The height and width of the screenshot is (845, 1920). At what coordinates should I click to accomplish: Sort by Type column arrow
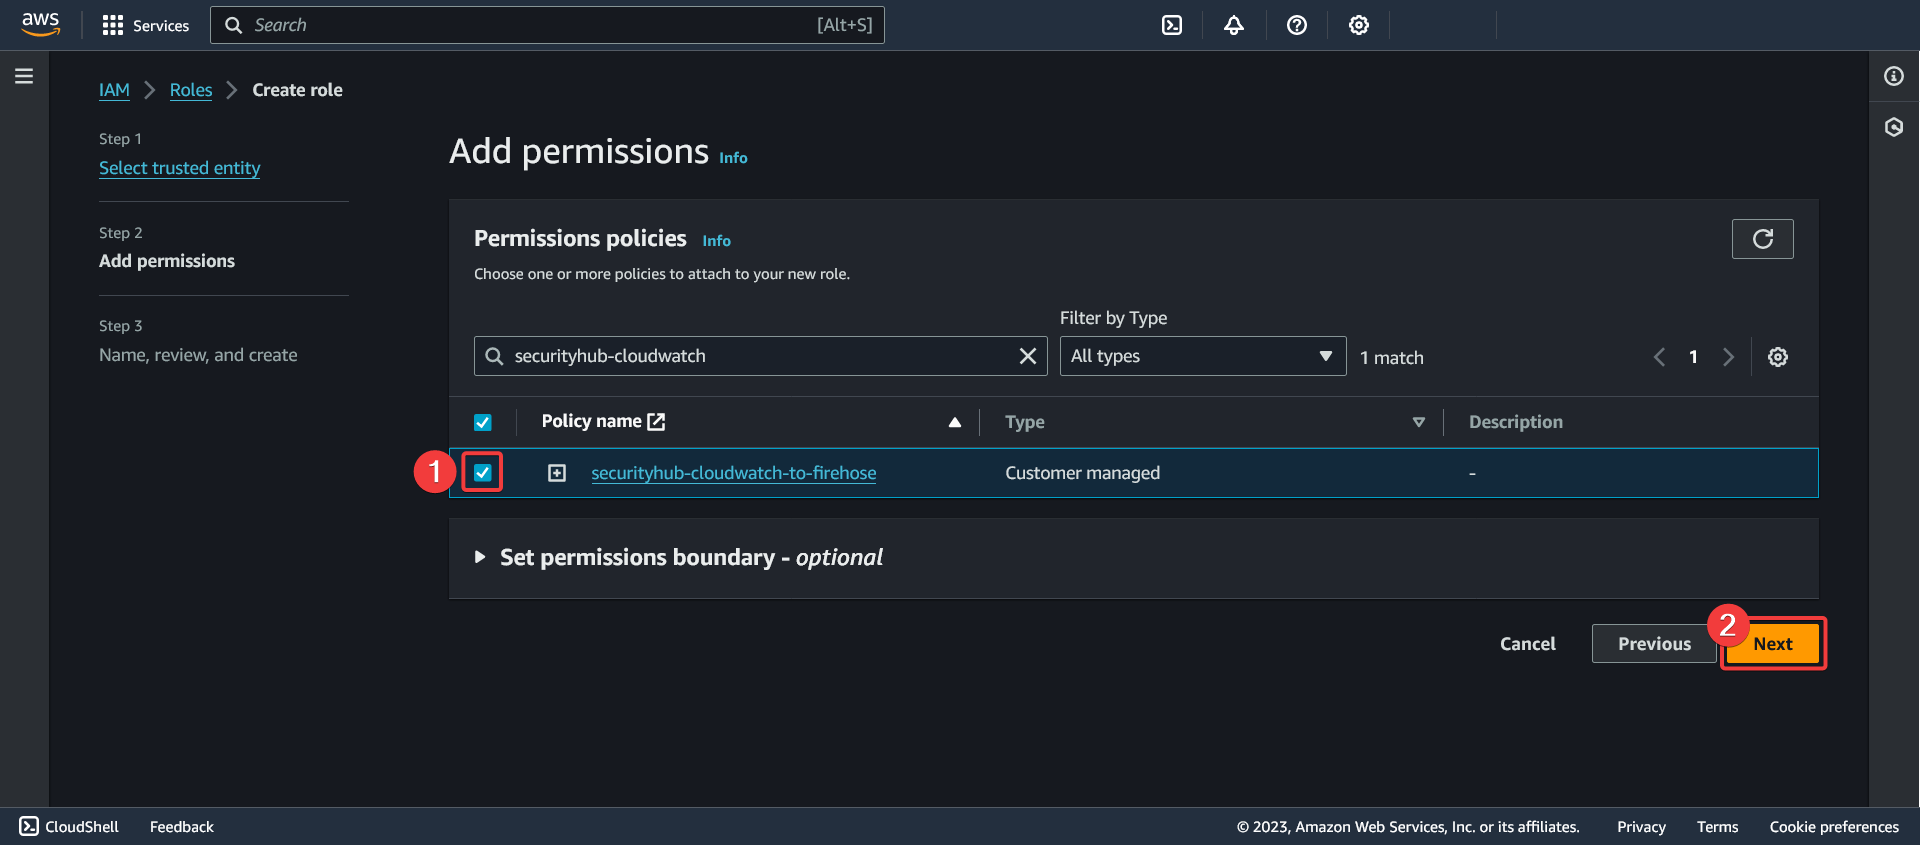tap(1418, 422)
